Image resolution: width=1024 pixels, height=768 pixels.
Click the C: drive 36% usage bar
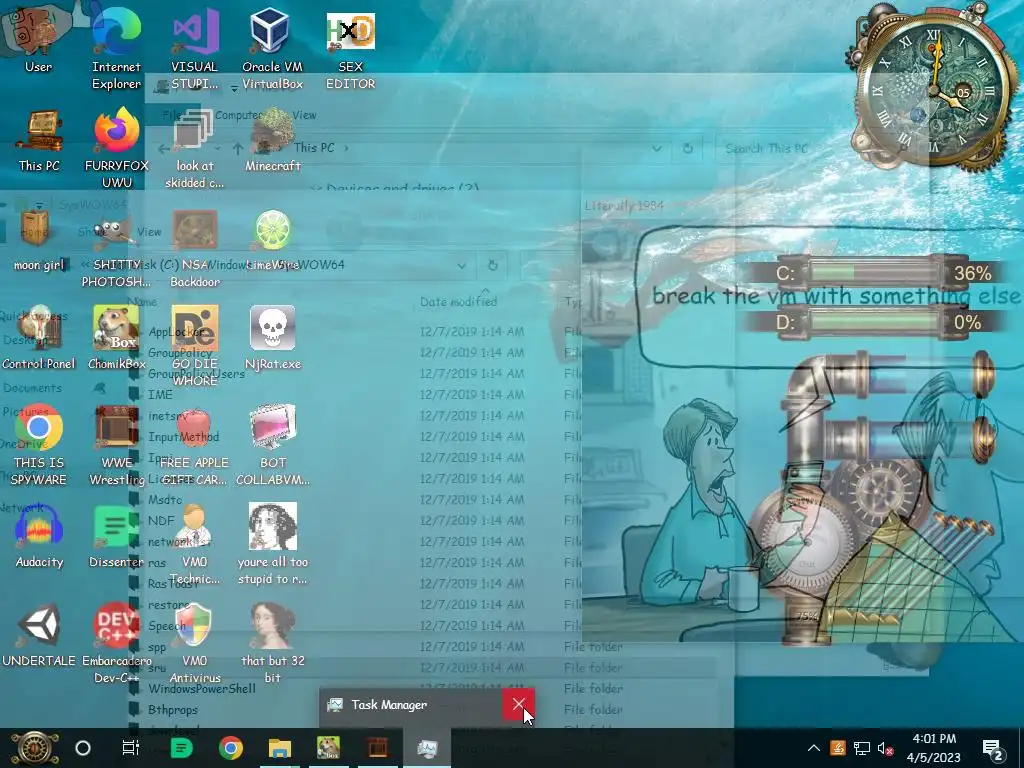point(875,273)
